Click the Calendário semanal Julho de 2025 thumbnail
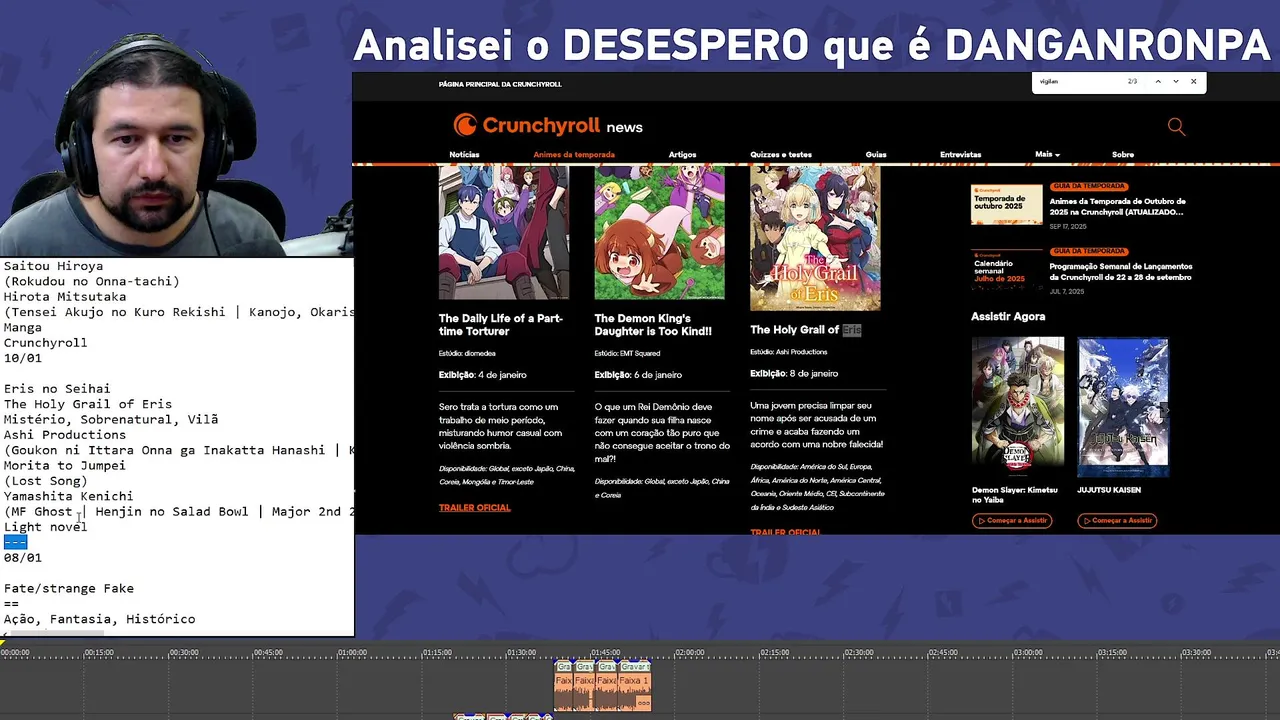This screenshot has height=720, width=1280. pos(1006,270)
